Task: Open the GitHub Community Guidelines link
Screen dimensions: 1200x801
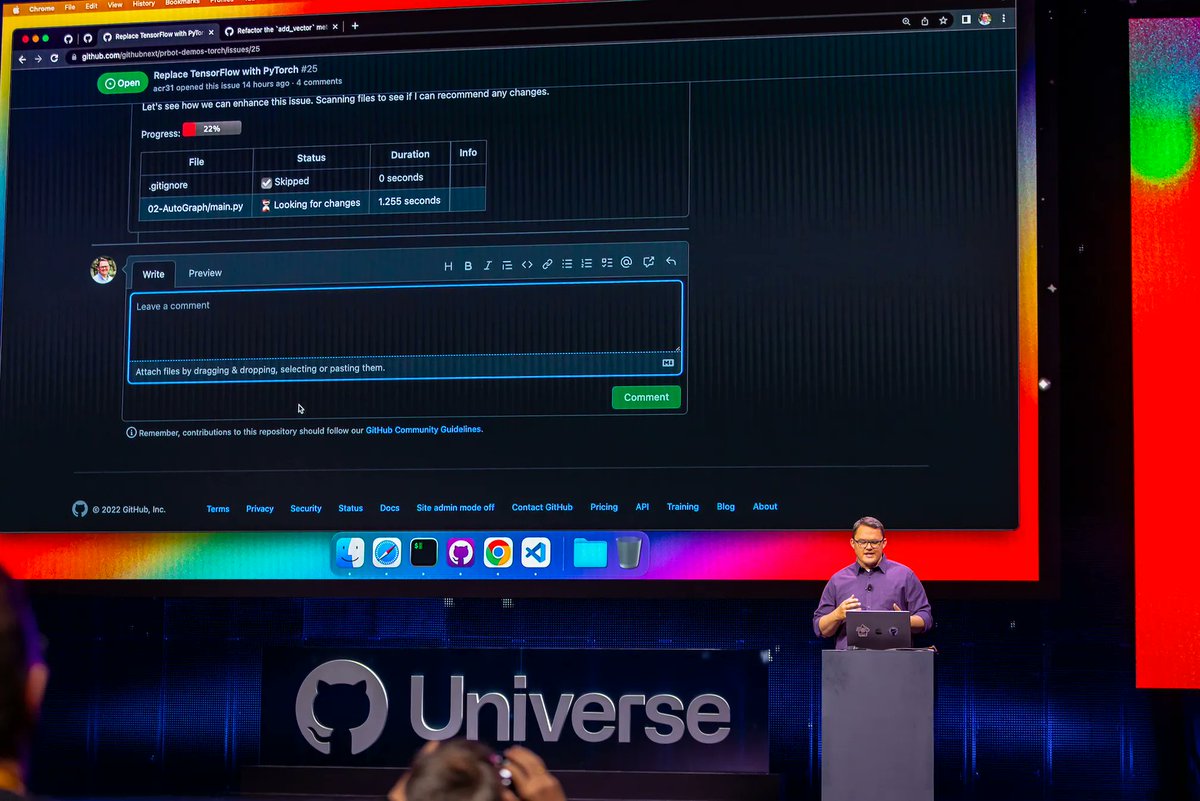Action: (424, 430)
